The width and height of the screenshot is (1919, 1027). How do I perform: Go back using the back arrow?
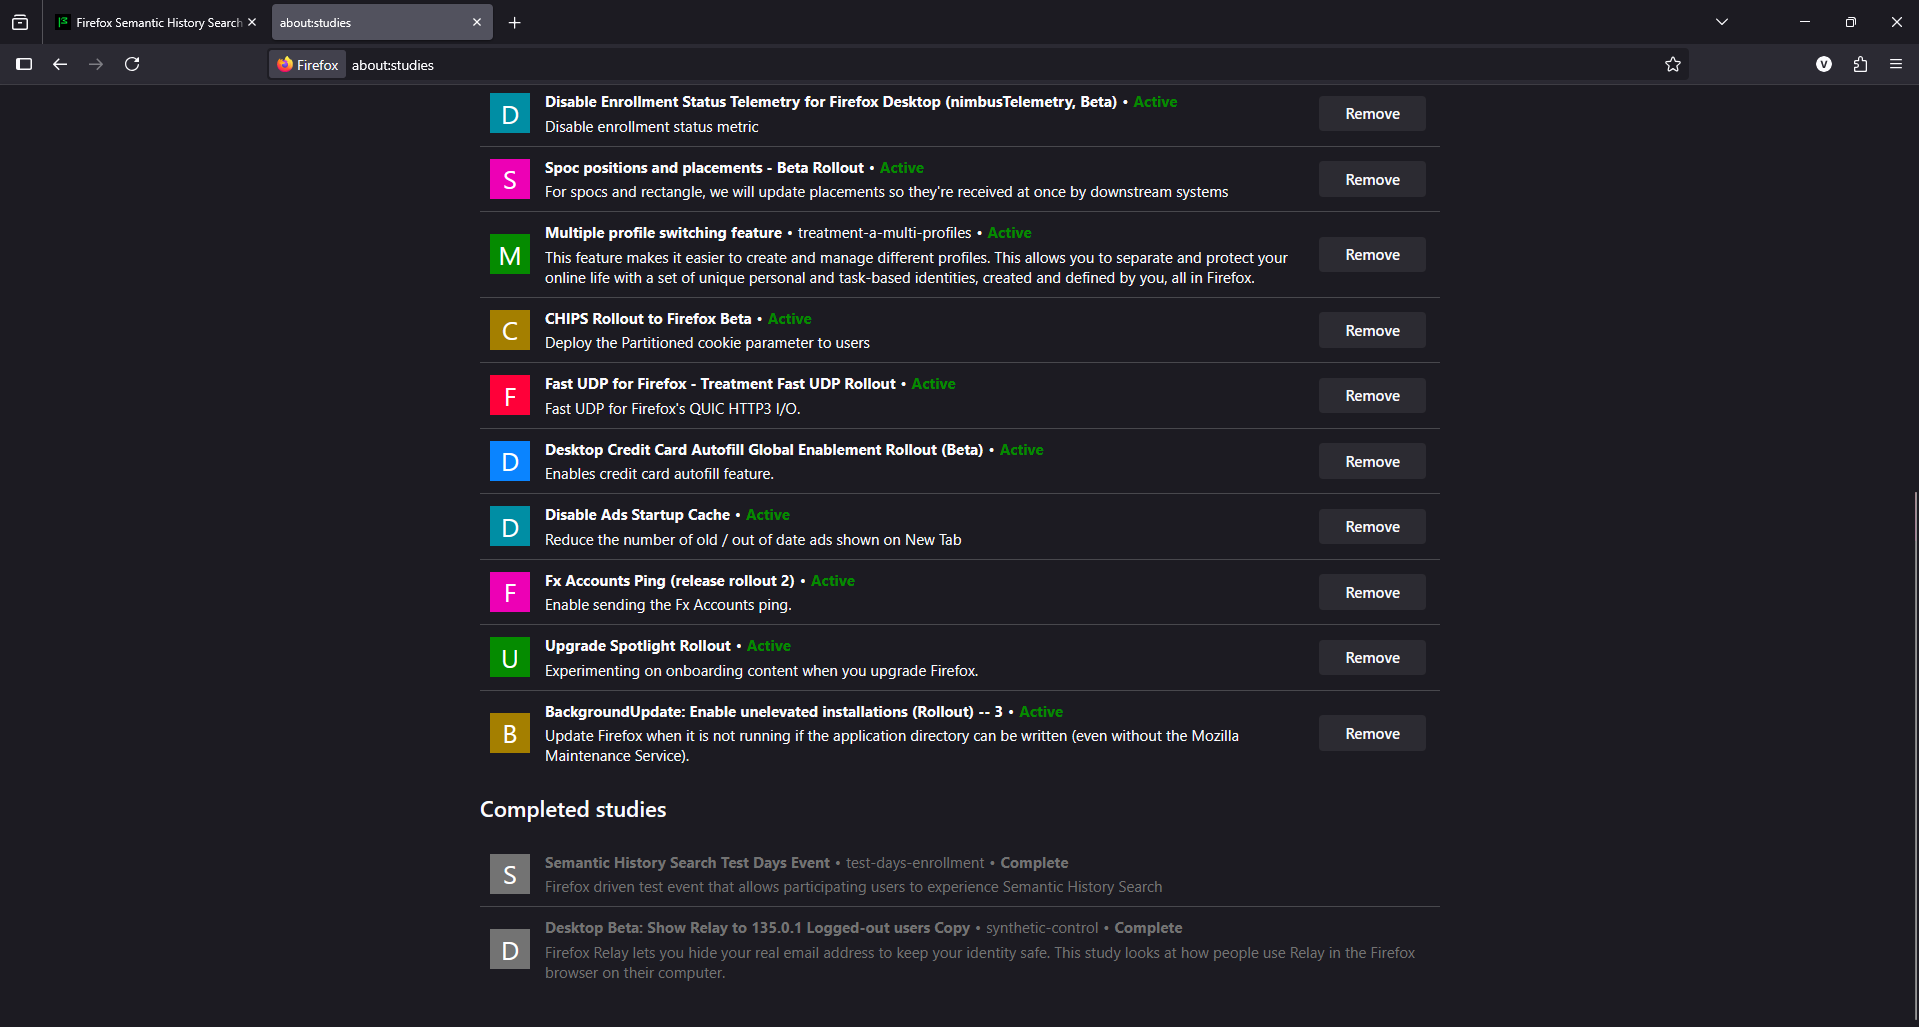point(60,64)
